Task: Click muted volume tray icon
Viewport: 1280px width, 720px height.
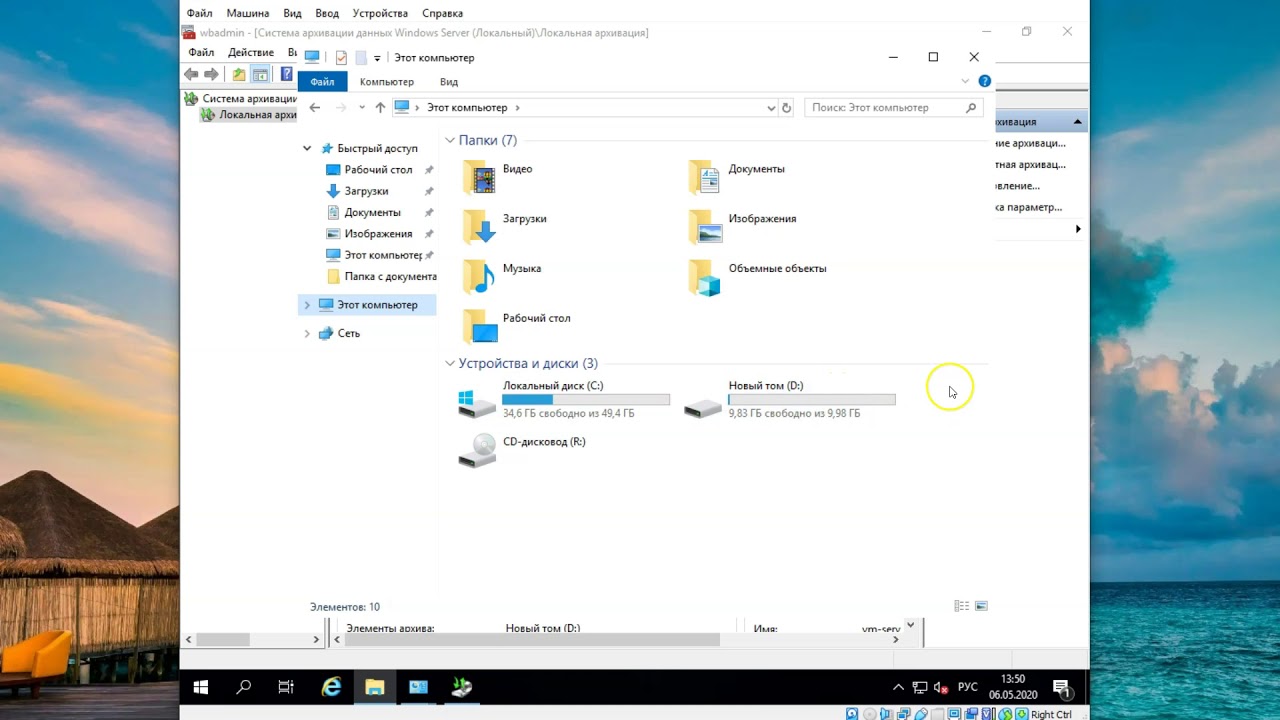Action: pyautogui.click(x=941, y=687)
